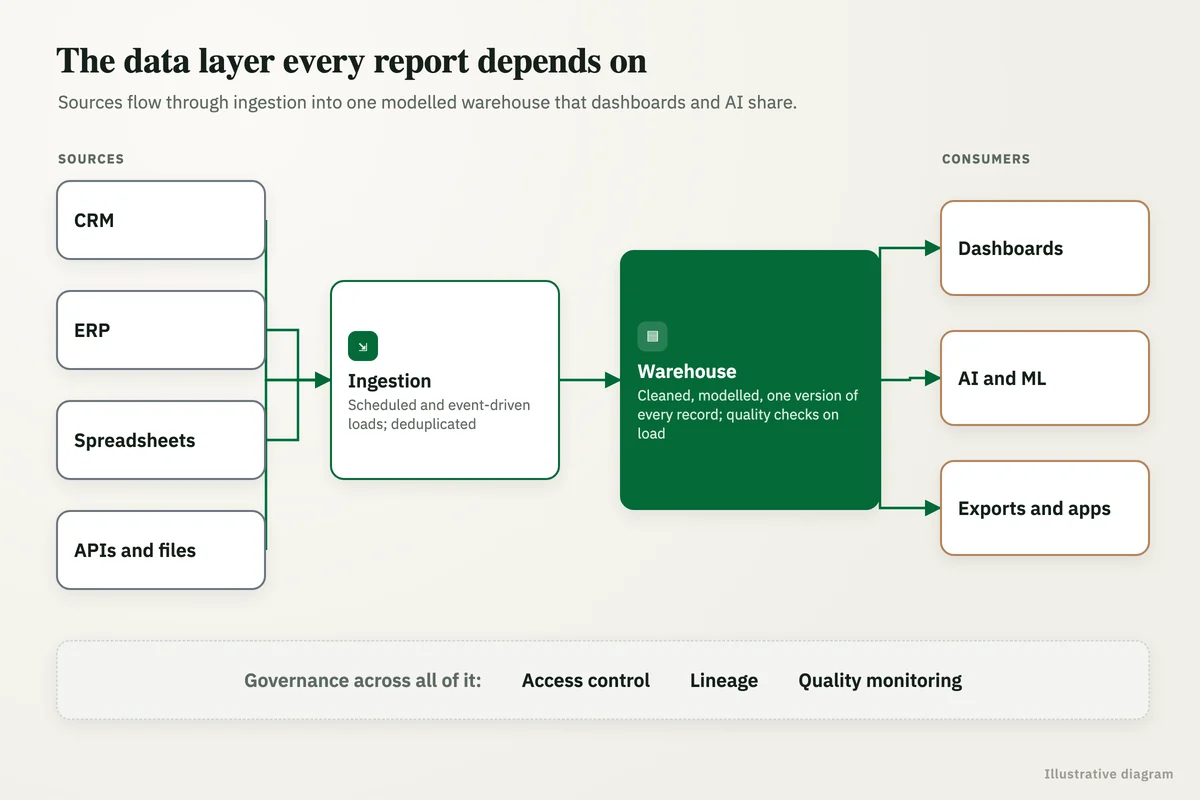Click the Ingestion heading

point(390,381)
